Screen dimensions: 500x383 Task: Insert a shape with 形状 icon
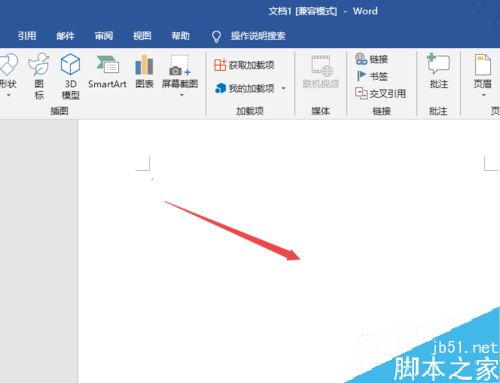point(8,65)
